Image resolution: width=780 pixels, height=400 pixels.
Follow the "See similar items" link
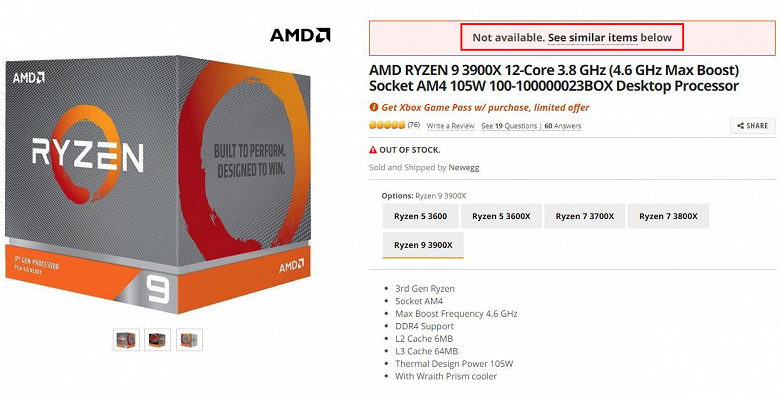click(x=592, y=38)
